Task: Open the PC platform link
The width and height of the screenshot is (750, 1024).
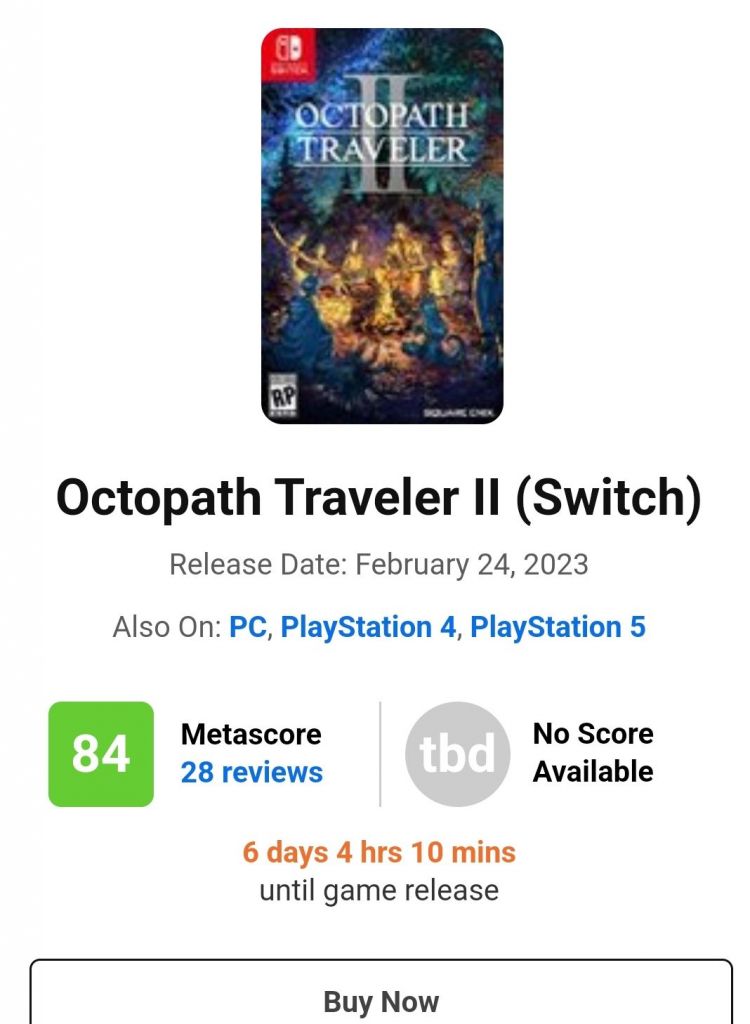Action: 248,627
